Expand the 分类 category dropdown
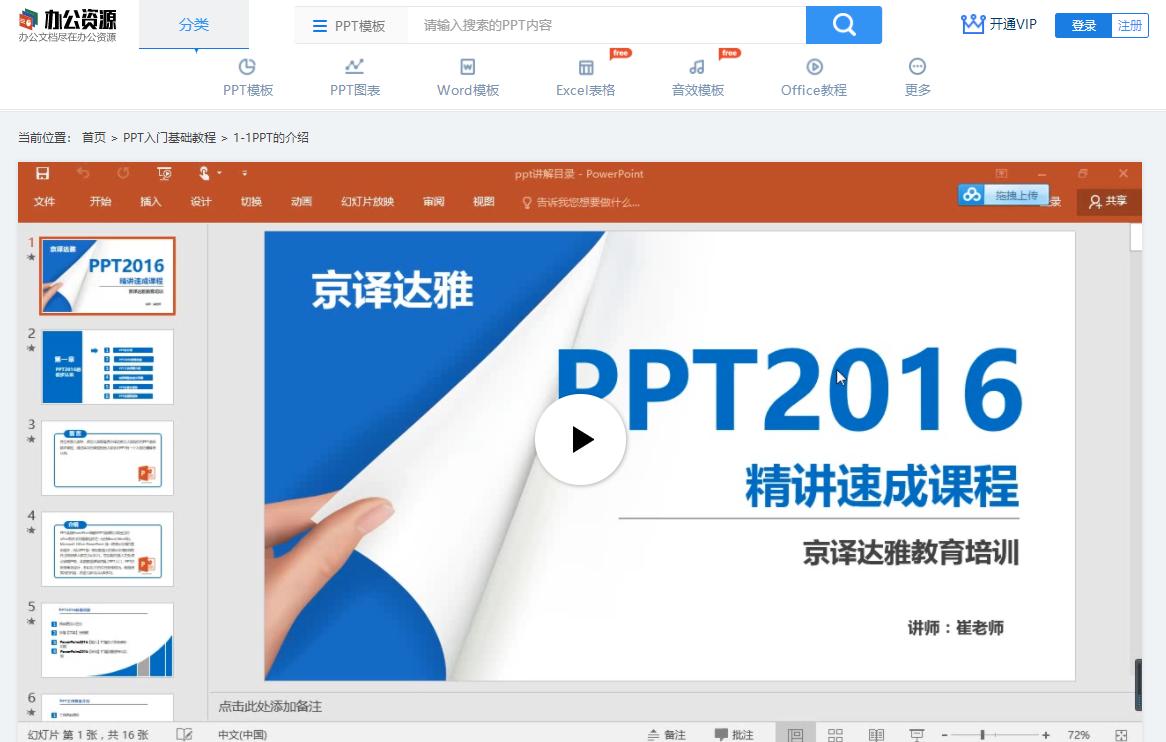This screenshot has width=1166, height=742. pos(194,24)
